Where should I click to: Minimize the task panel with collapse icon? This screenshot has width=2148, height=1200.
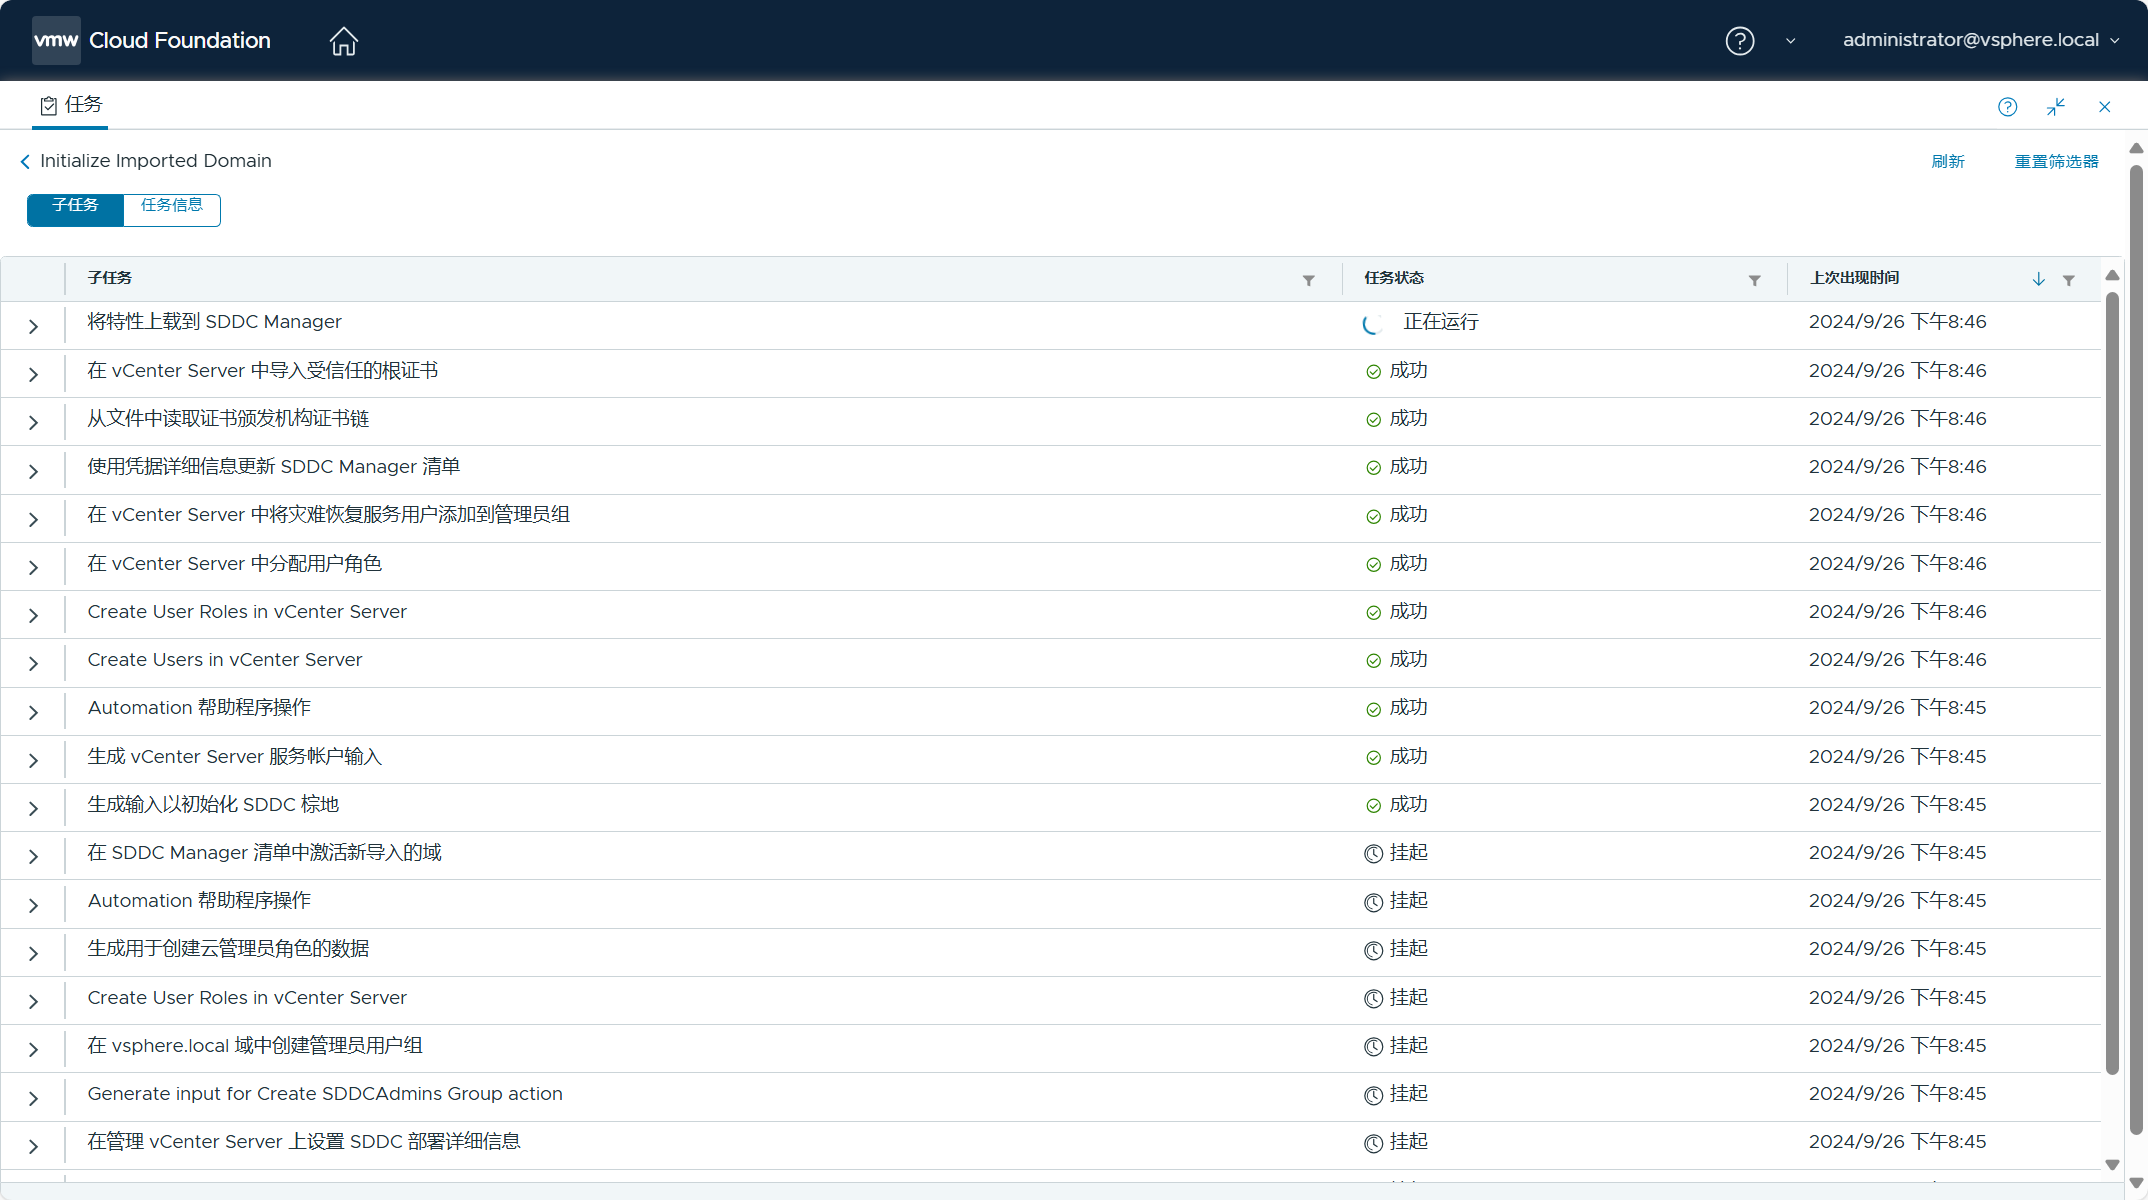point(2056,107)
